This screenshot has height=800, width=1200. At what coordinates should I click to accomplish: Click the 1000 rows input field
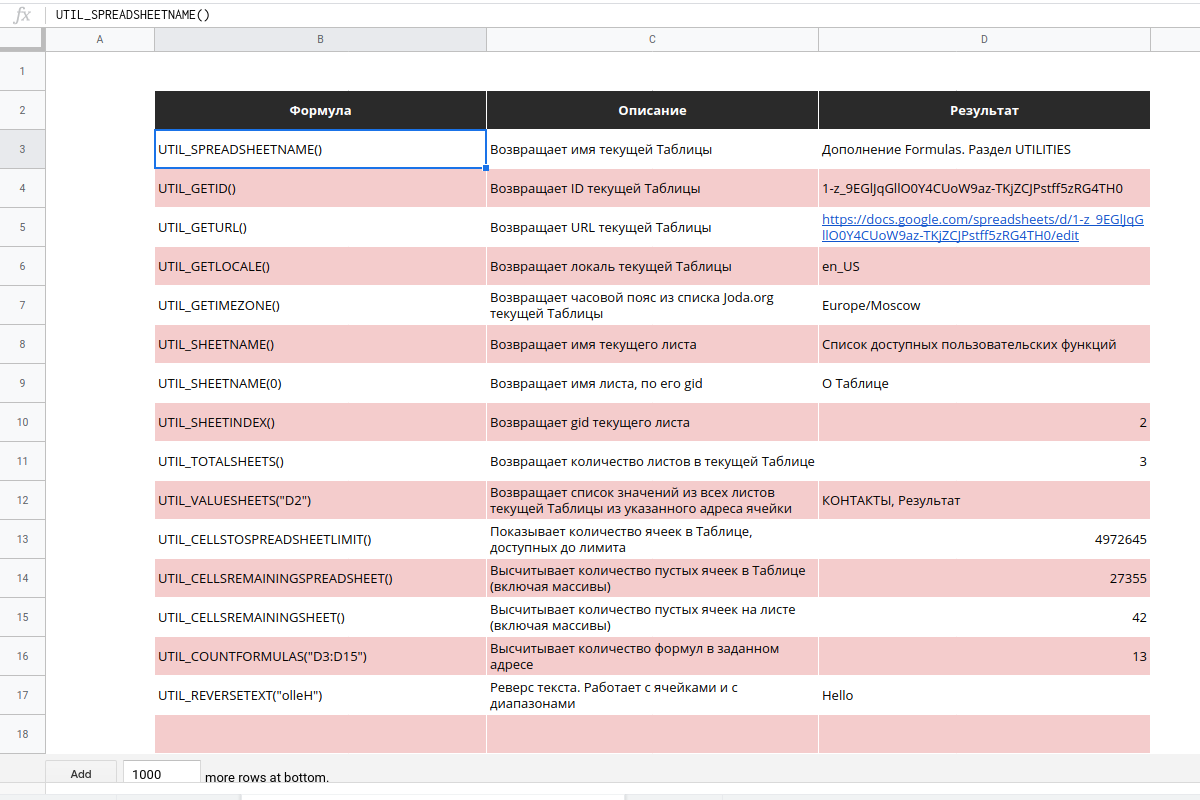160,772
